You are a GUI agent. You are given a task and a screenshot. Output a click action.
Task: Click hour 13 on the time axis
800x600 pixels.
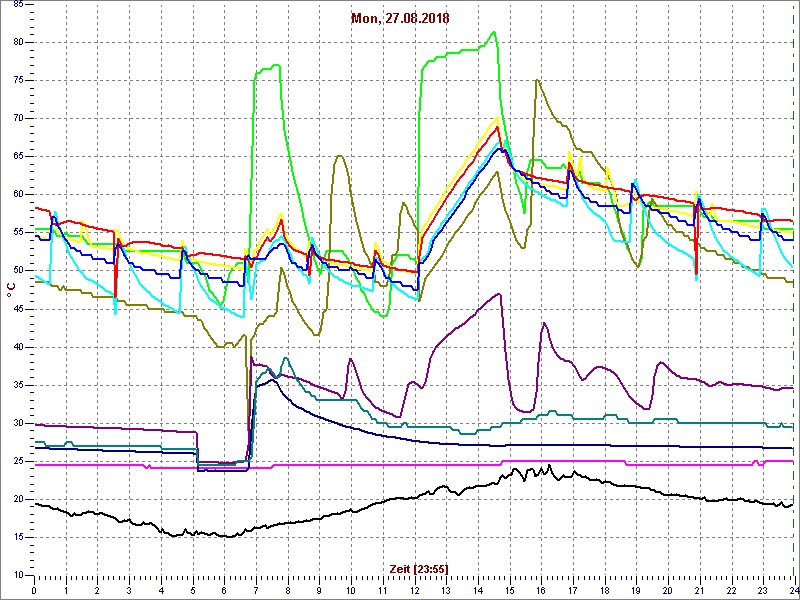click(x=445, y=590)
